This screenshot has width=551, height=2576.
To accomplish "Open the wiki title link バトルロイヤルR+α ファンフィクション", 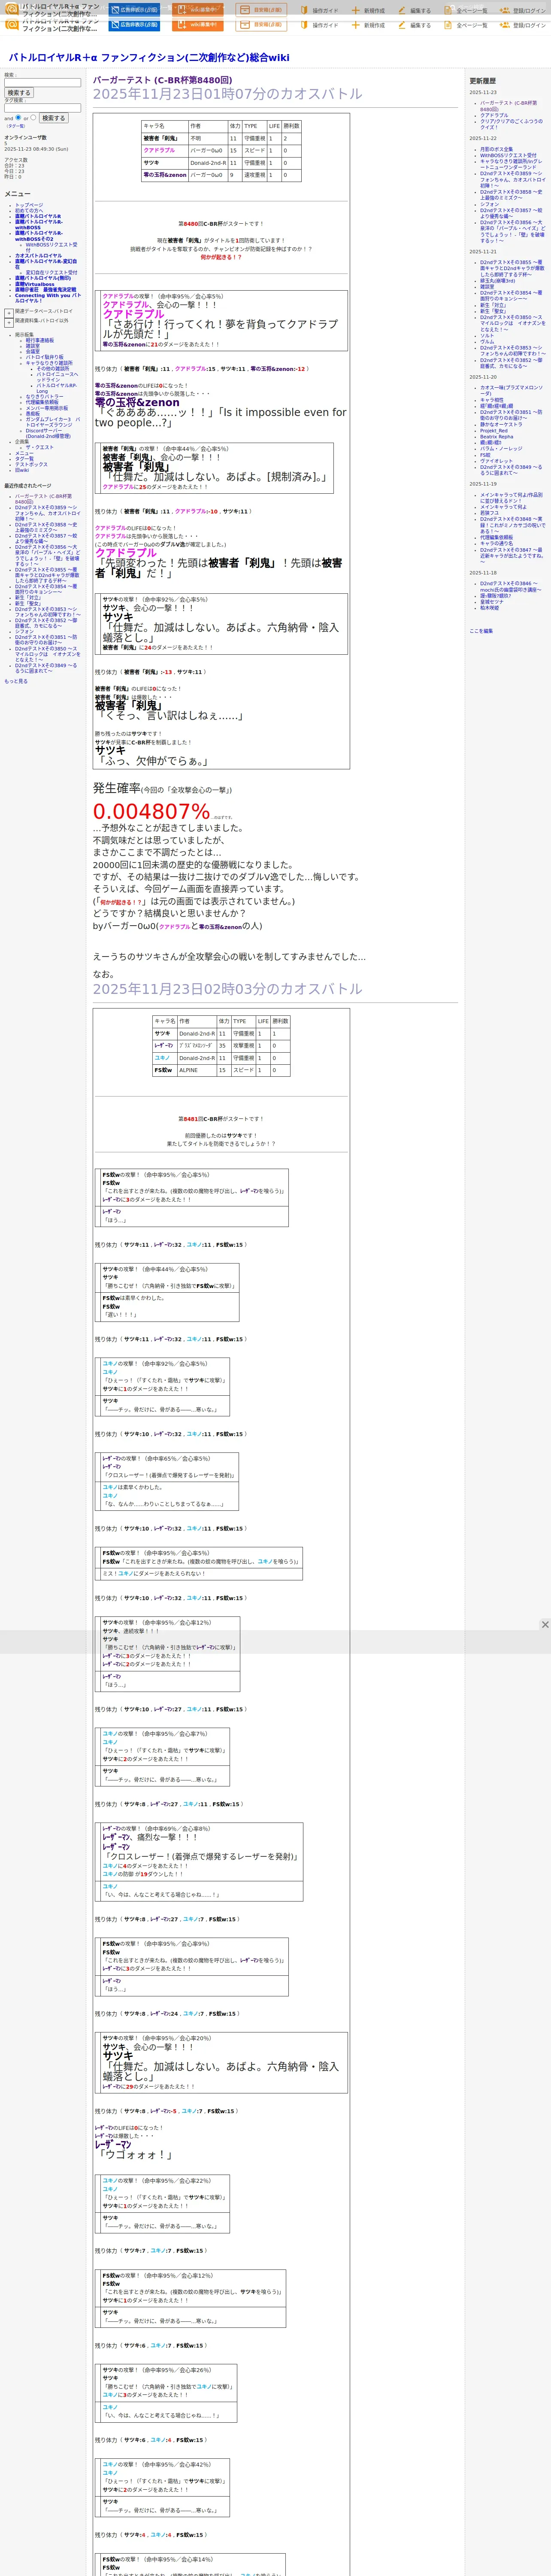I will (x=149, y=58).
